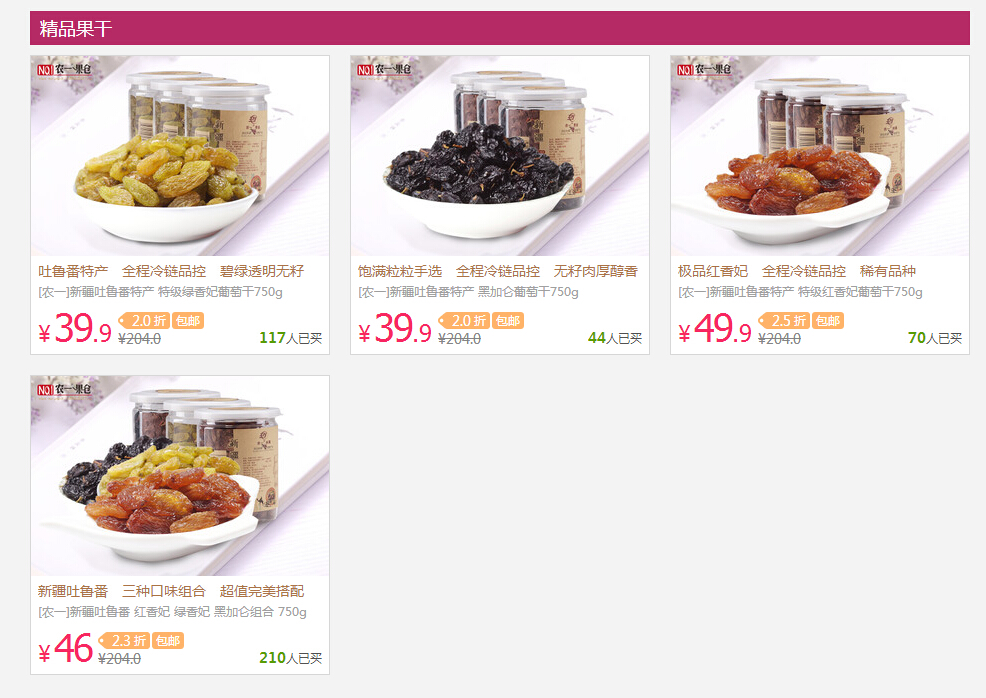Click the 2.5折 discount tag on red raisins
Viewport: 986px width, 698px height.
pyautogui.click(x=784, y=321)
